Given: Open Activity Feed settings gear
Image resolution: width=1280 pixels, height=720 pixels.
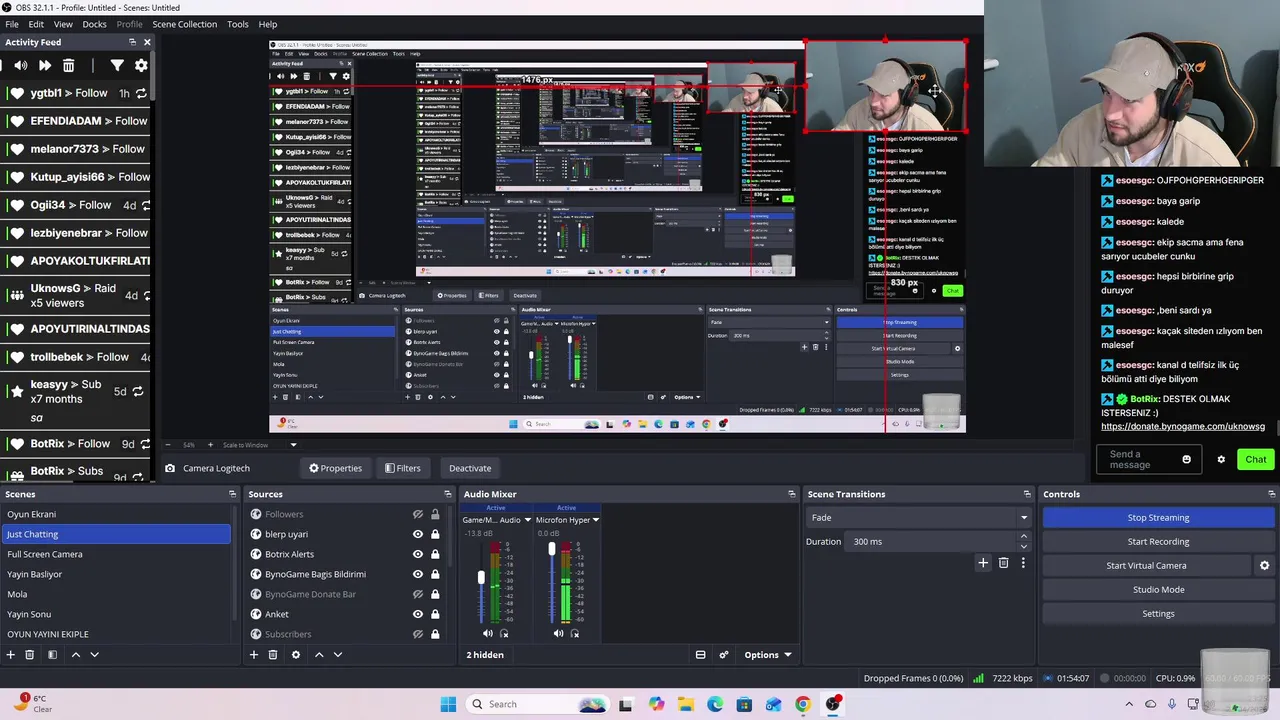Looking at the screenshot, I should pyautogui.click(x=141, y=65).
